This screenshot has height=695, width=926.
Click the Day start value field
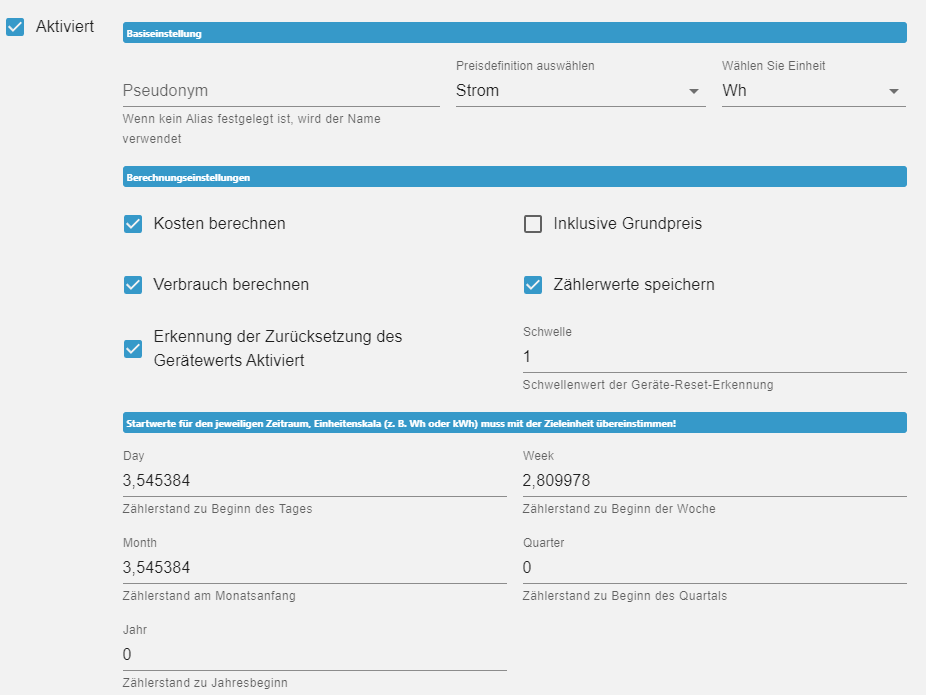[x=314, y=481]
